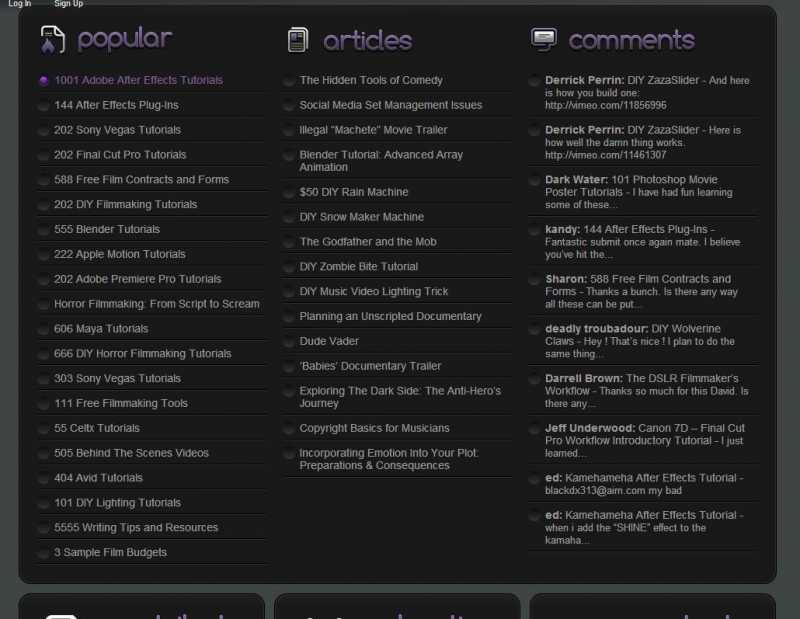This screenshot has width=800, height=619.
Task: Click the Log In link
Action: click(x=19, y=4)
